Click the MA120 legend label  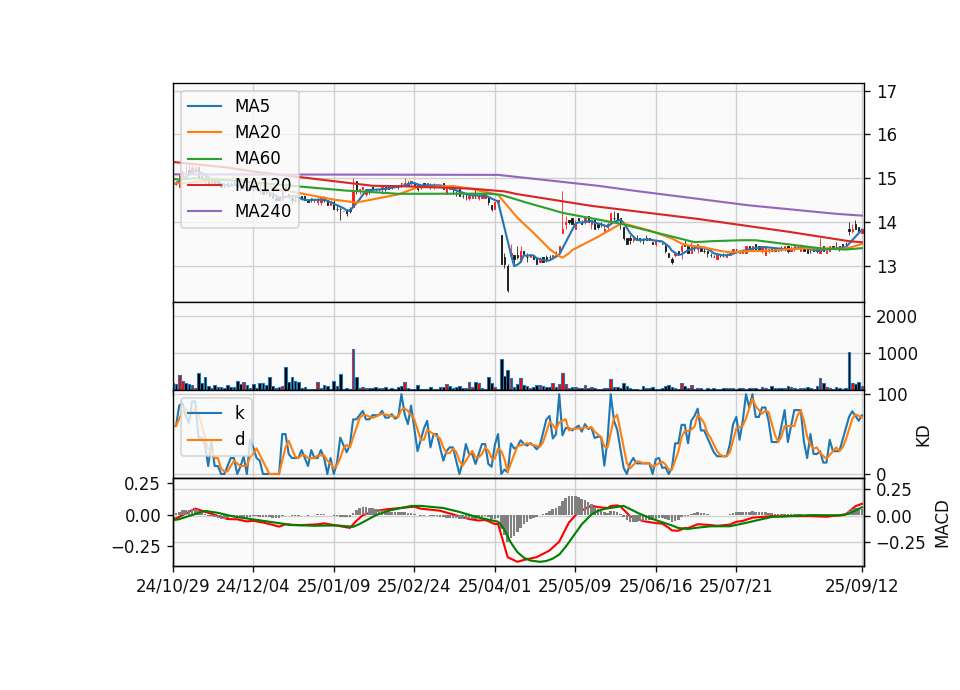pyautogui.click(x=263, y=184)
